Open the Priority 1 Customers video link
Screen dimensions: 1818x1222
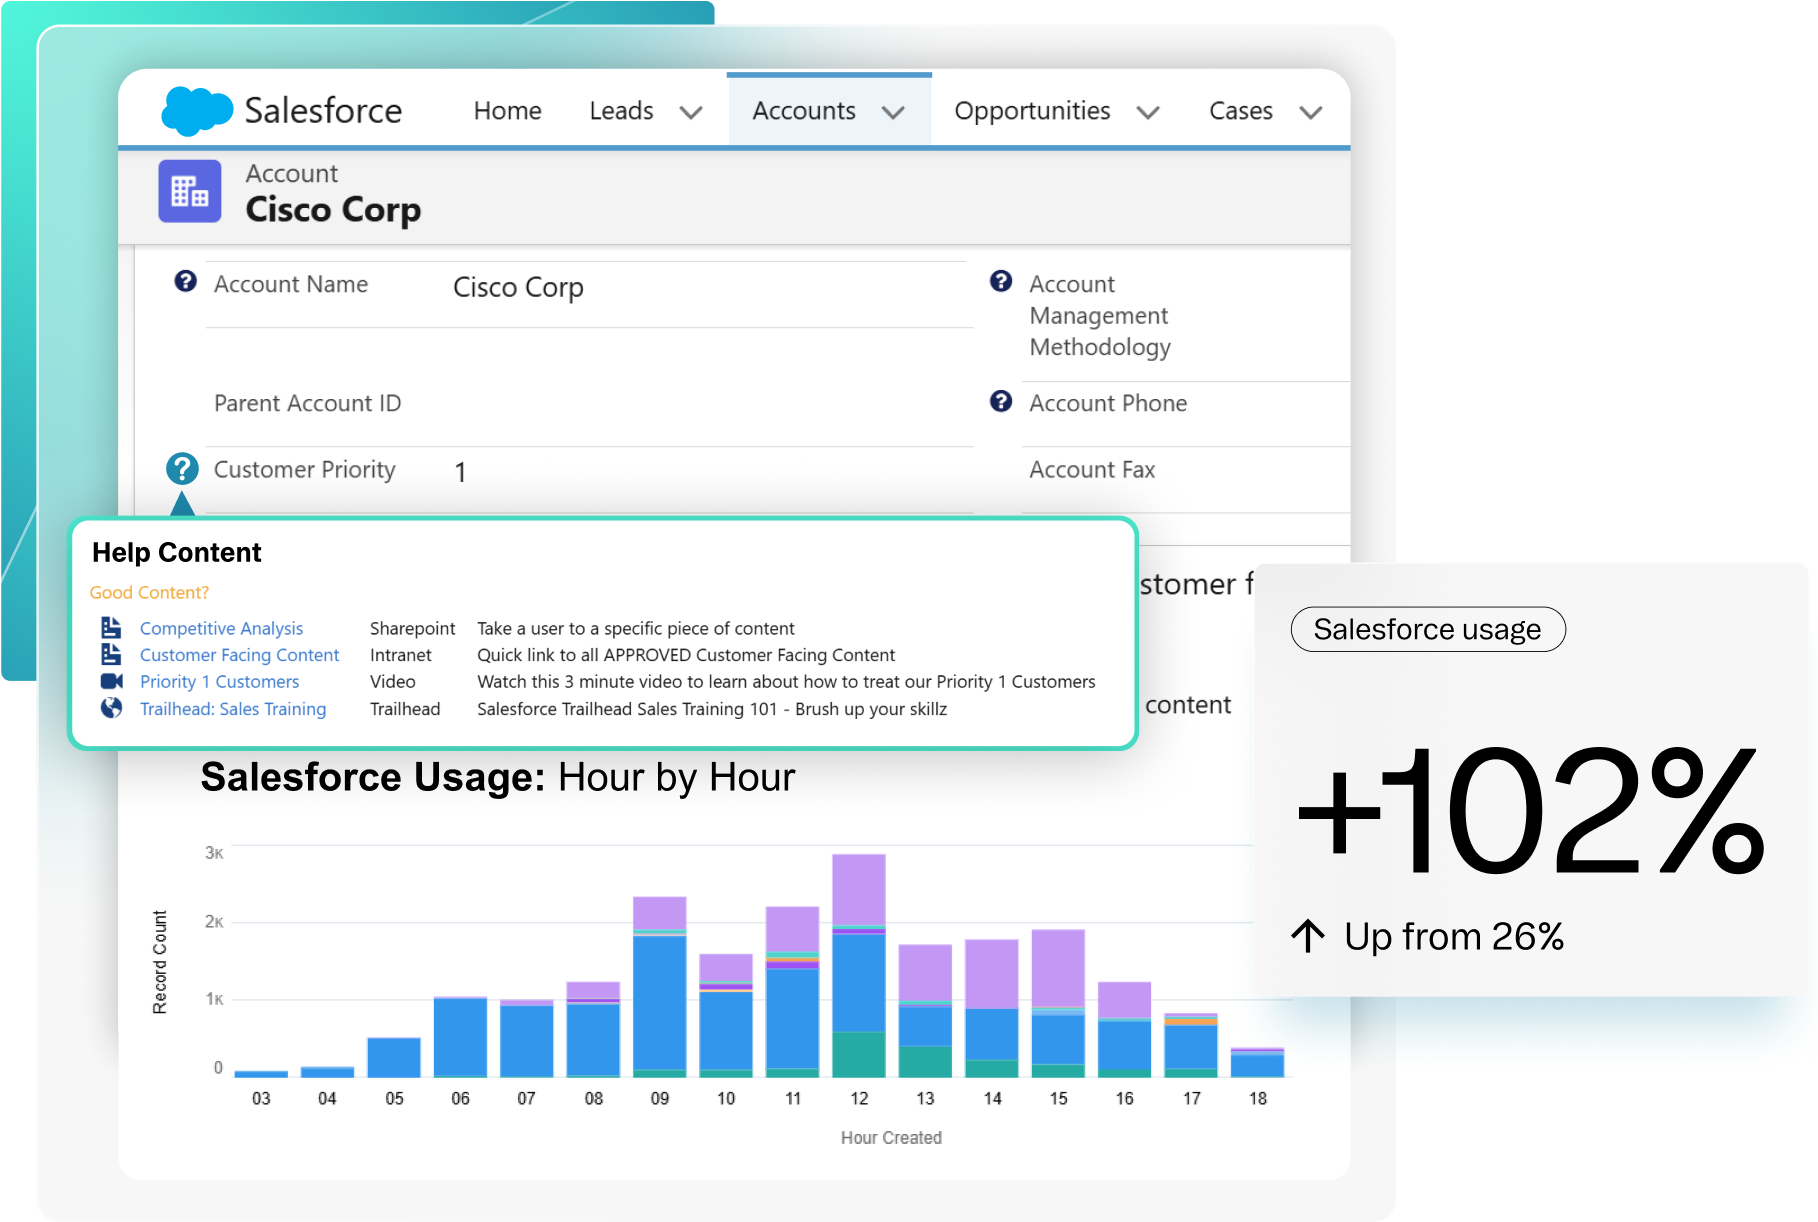point(219,682)
